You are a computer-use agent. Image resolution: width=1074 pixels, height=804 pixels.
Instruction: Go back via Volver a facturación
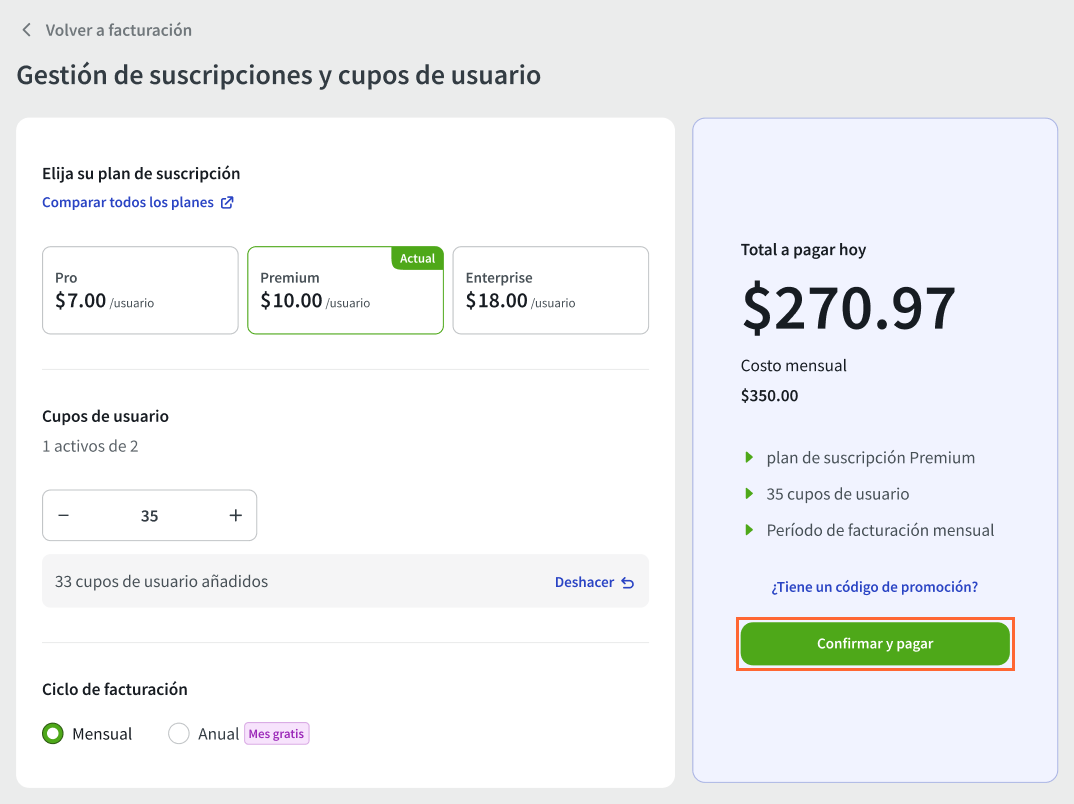click(118, 30)
